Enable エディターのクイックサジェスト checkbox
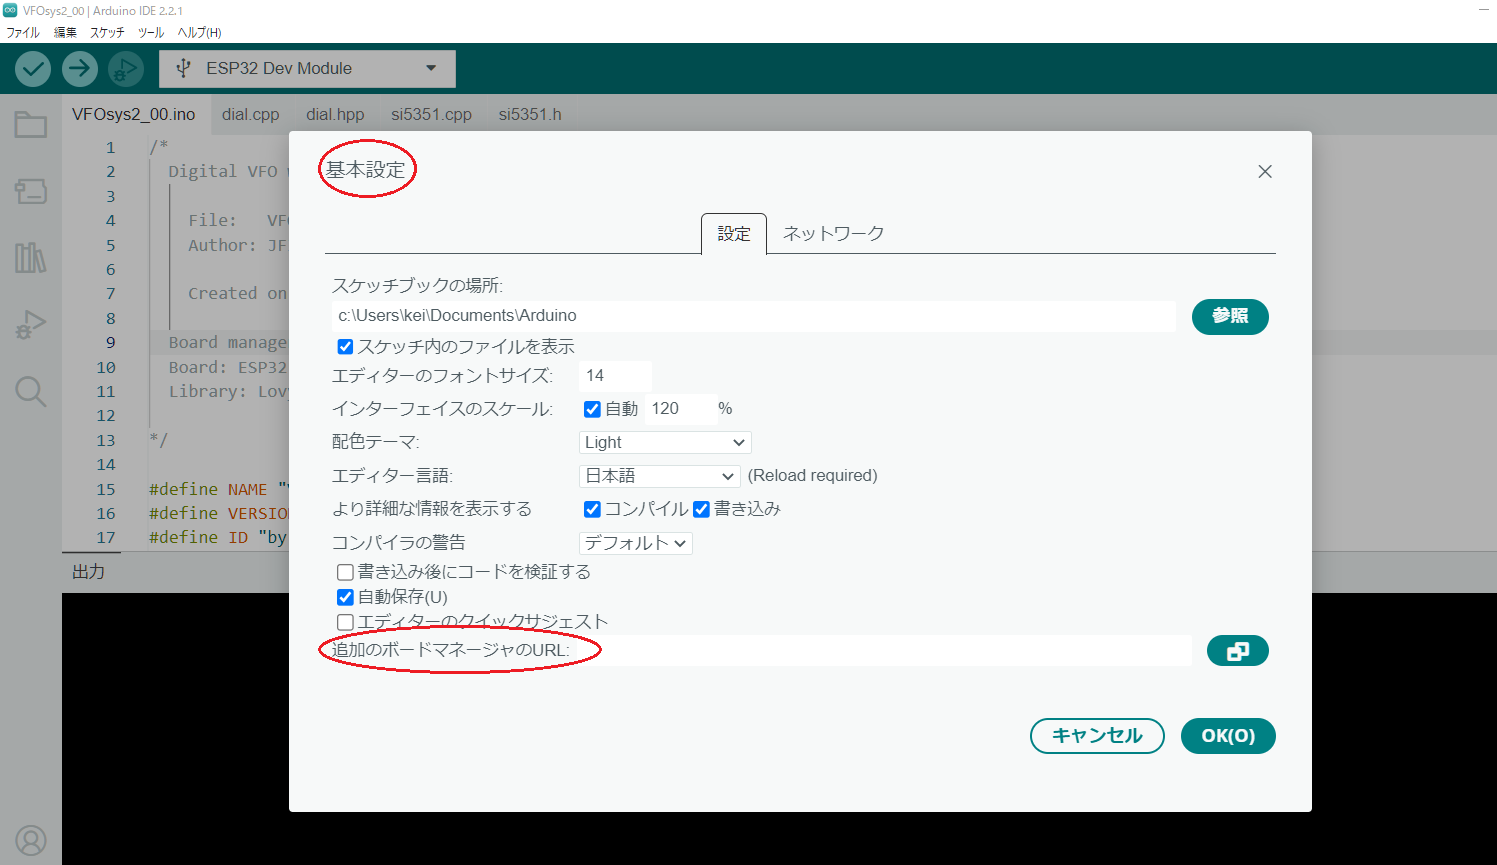This screenshot has width=1497, height=865. (x=345, y=622)
